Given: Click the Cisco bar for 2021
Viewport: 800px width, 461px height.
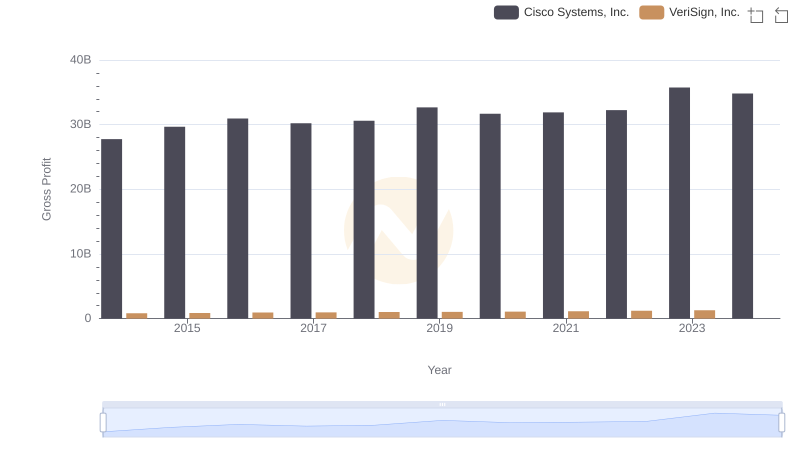Looking at the screenshot, I should tap(554, 216).
